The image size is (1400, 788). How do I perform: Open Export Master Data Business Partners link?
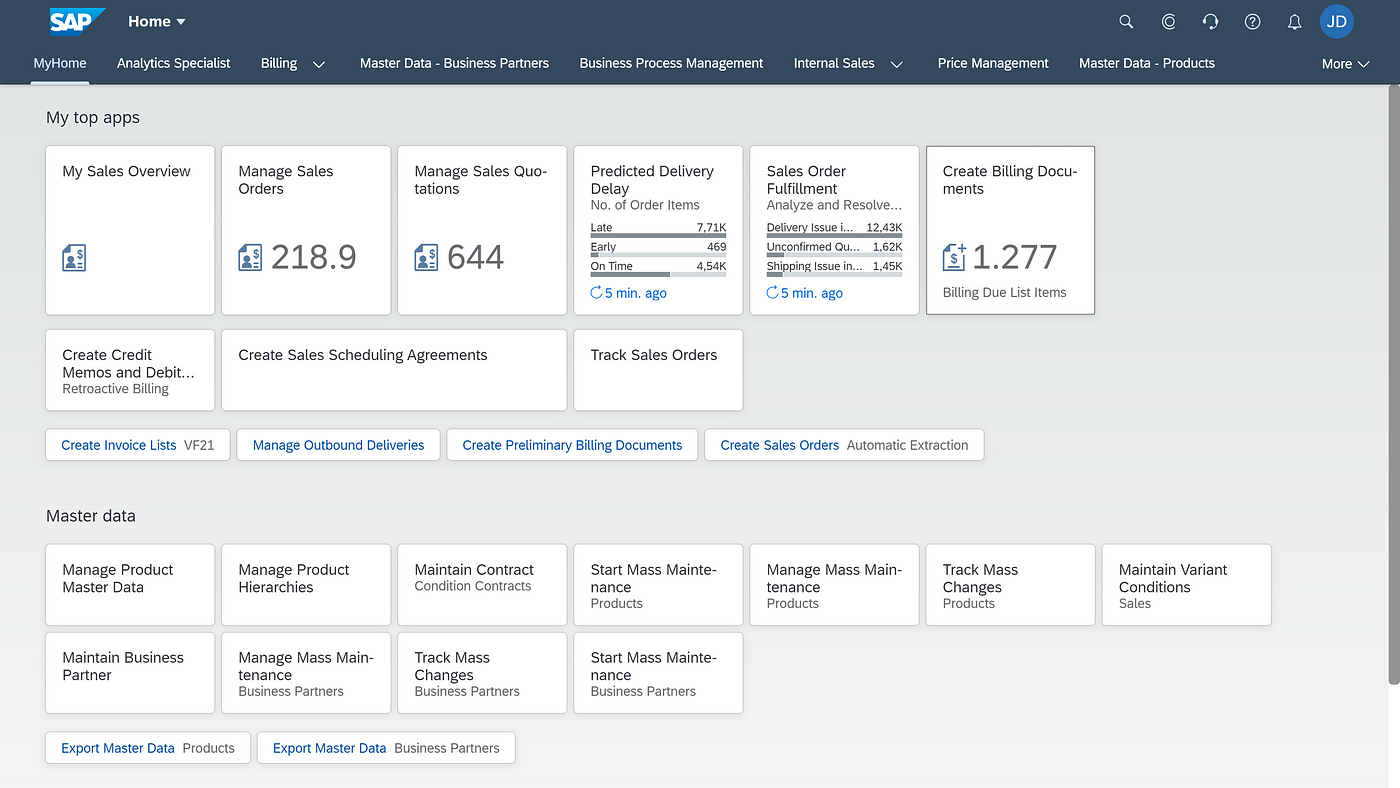386,748
